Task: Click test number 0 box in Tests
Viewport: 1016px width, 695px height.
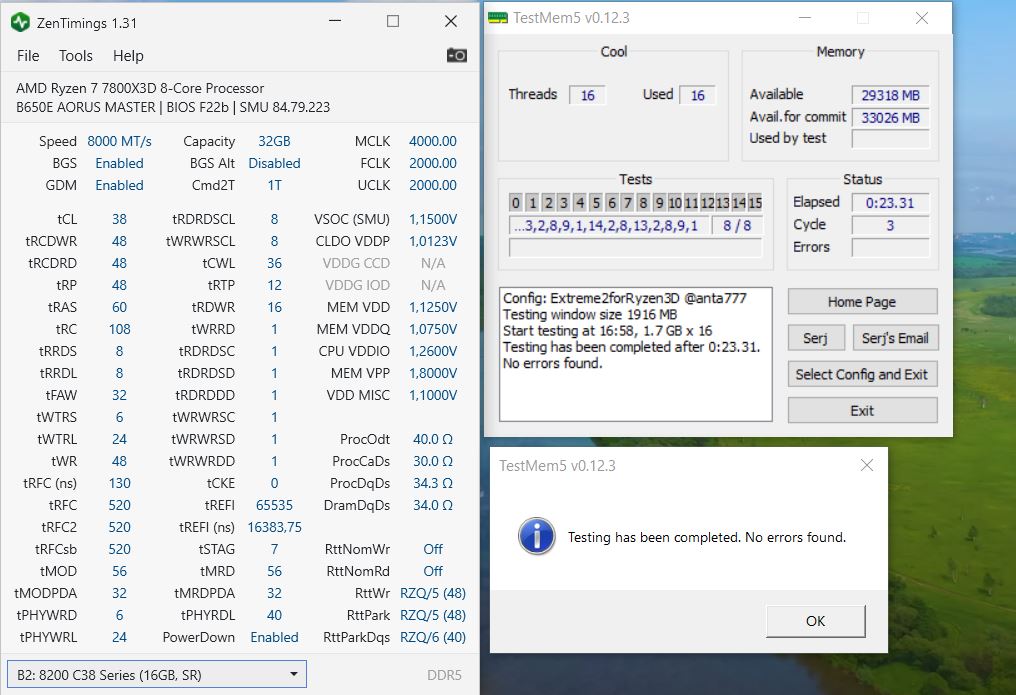Action: point(516,203)
